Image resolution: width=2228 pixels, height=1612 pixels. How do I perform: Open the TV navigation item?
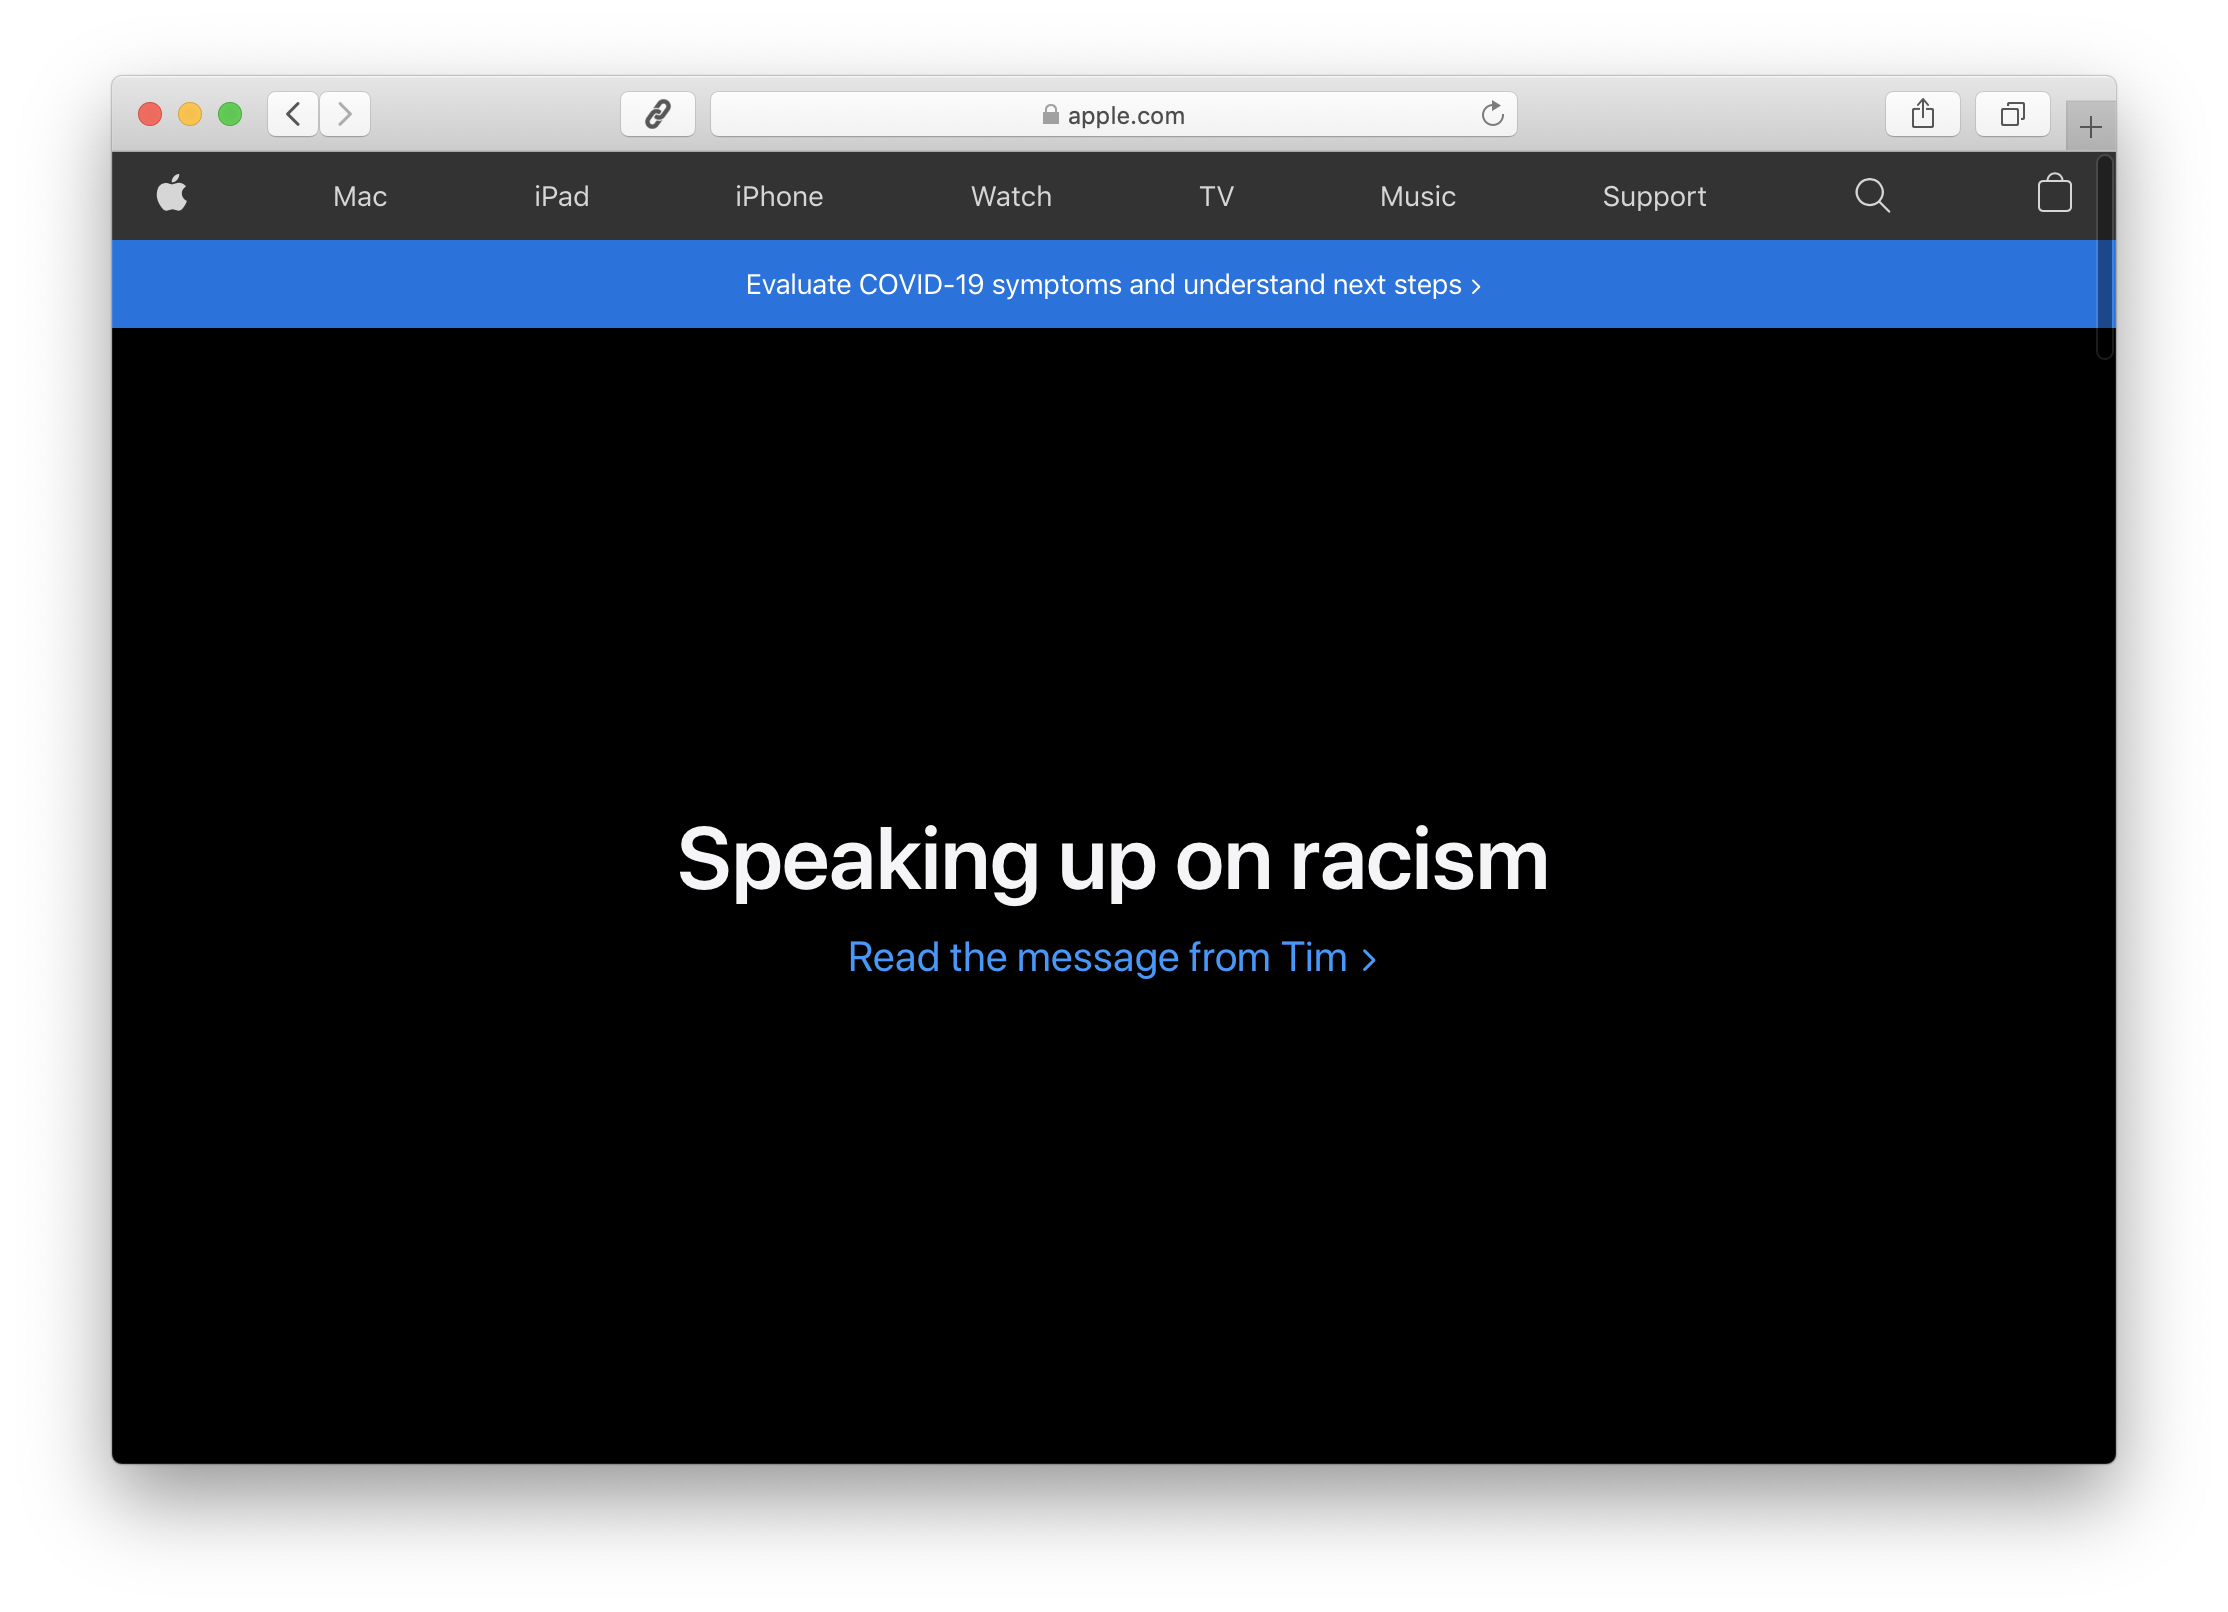(1216, 196)
